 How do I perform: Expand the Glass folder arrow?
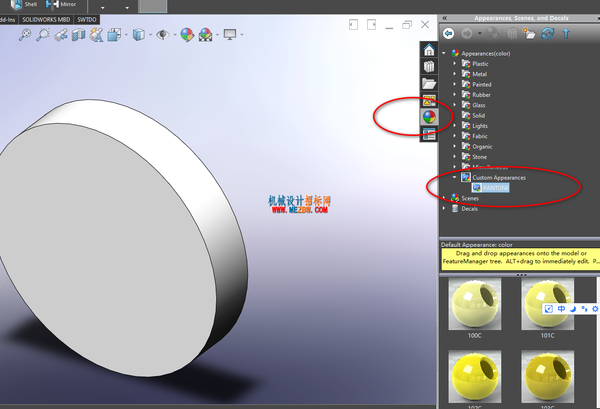click(455, 105)
